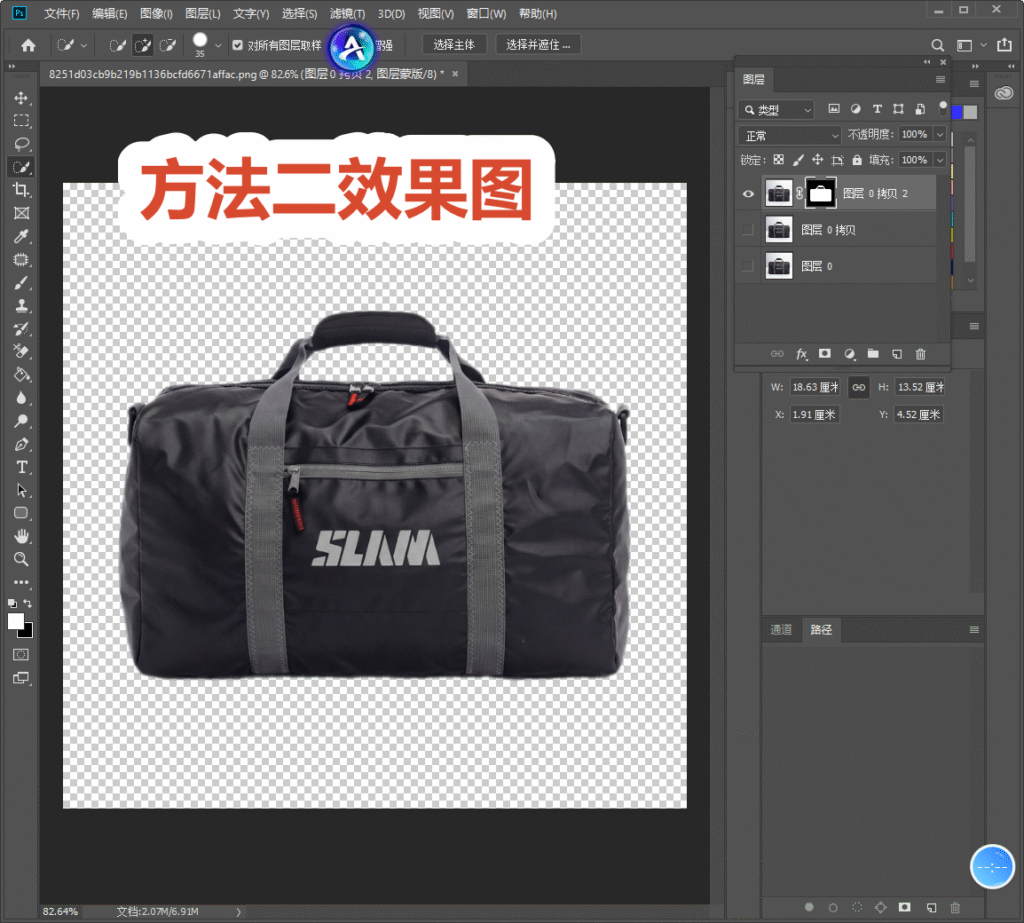
Task: Select the Hand tool
Action: 21,536
